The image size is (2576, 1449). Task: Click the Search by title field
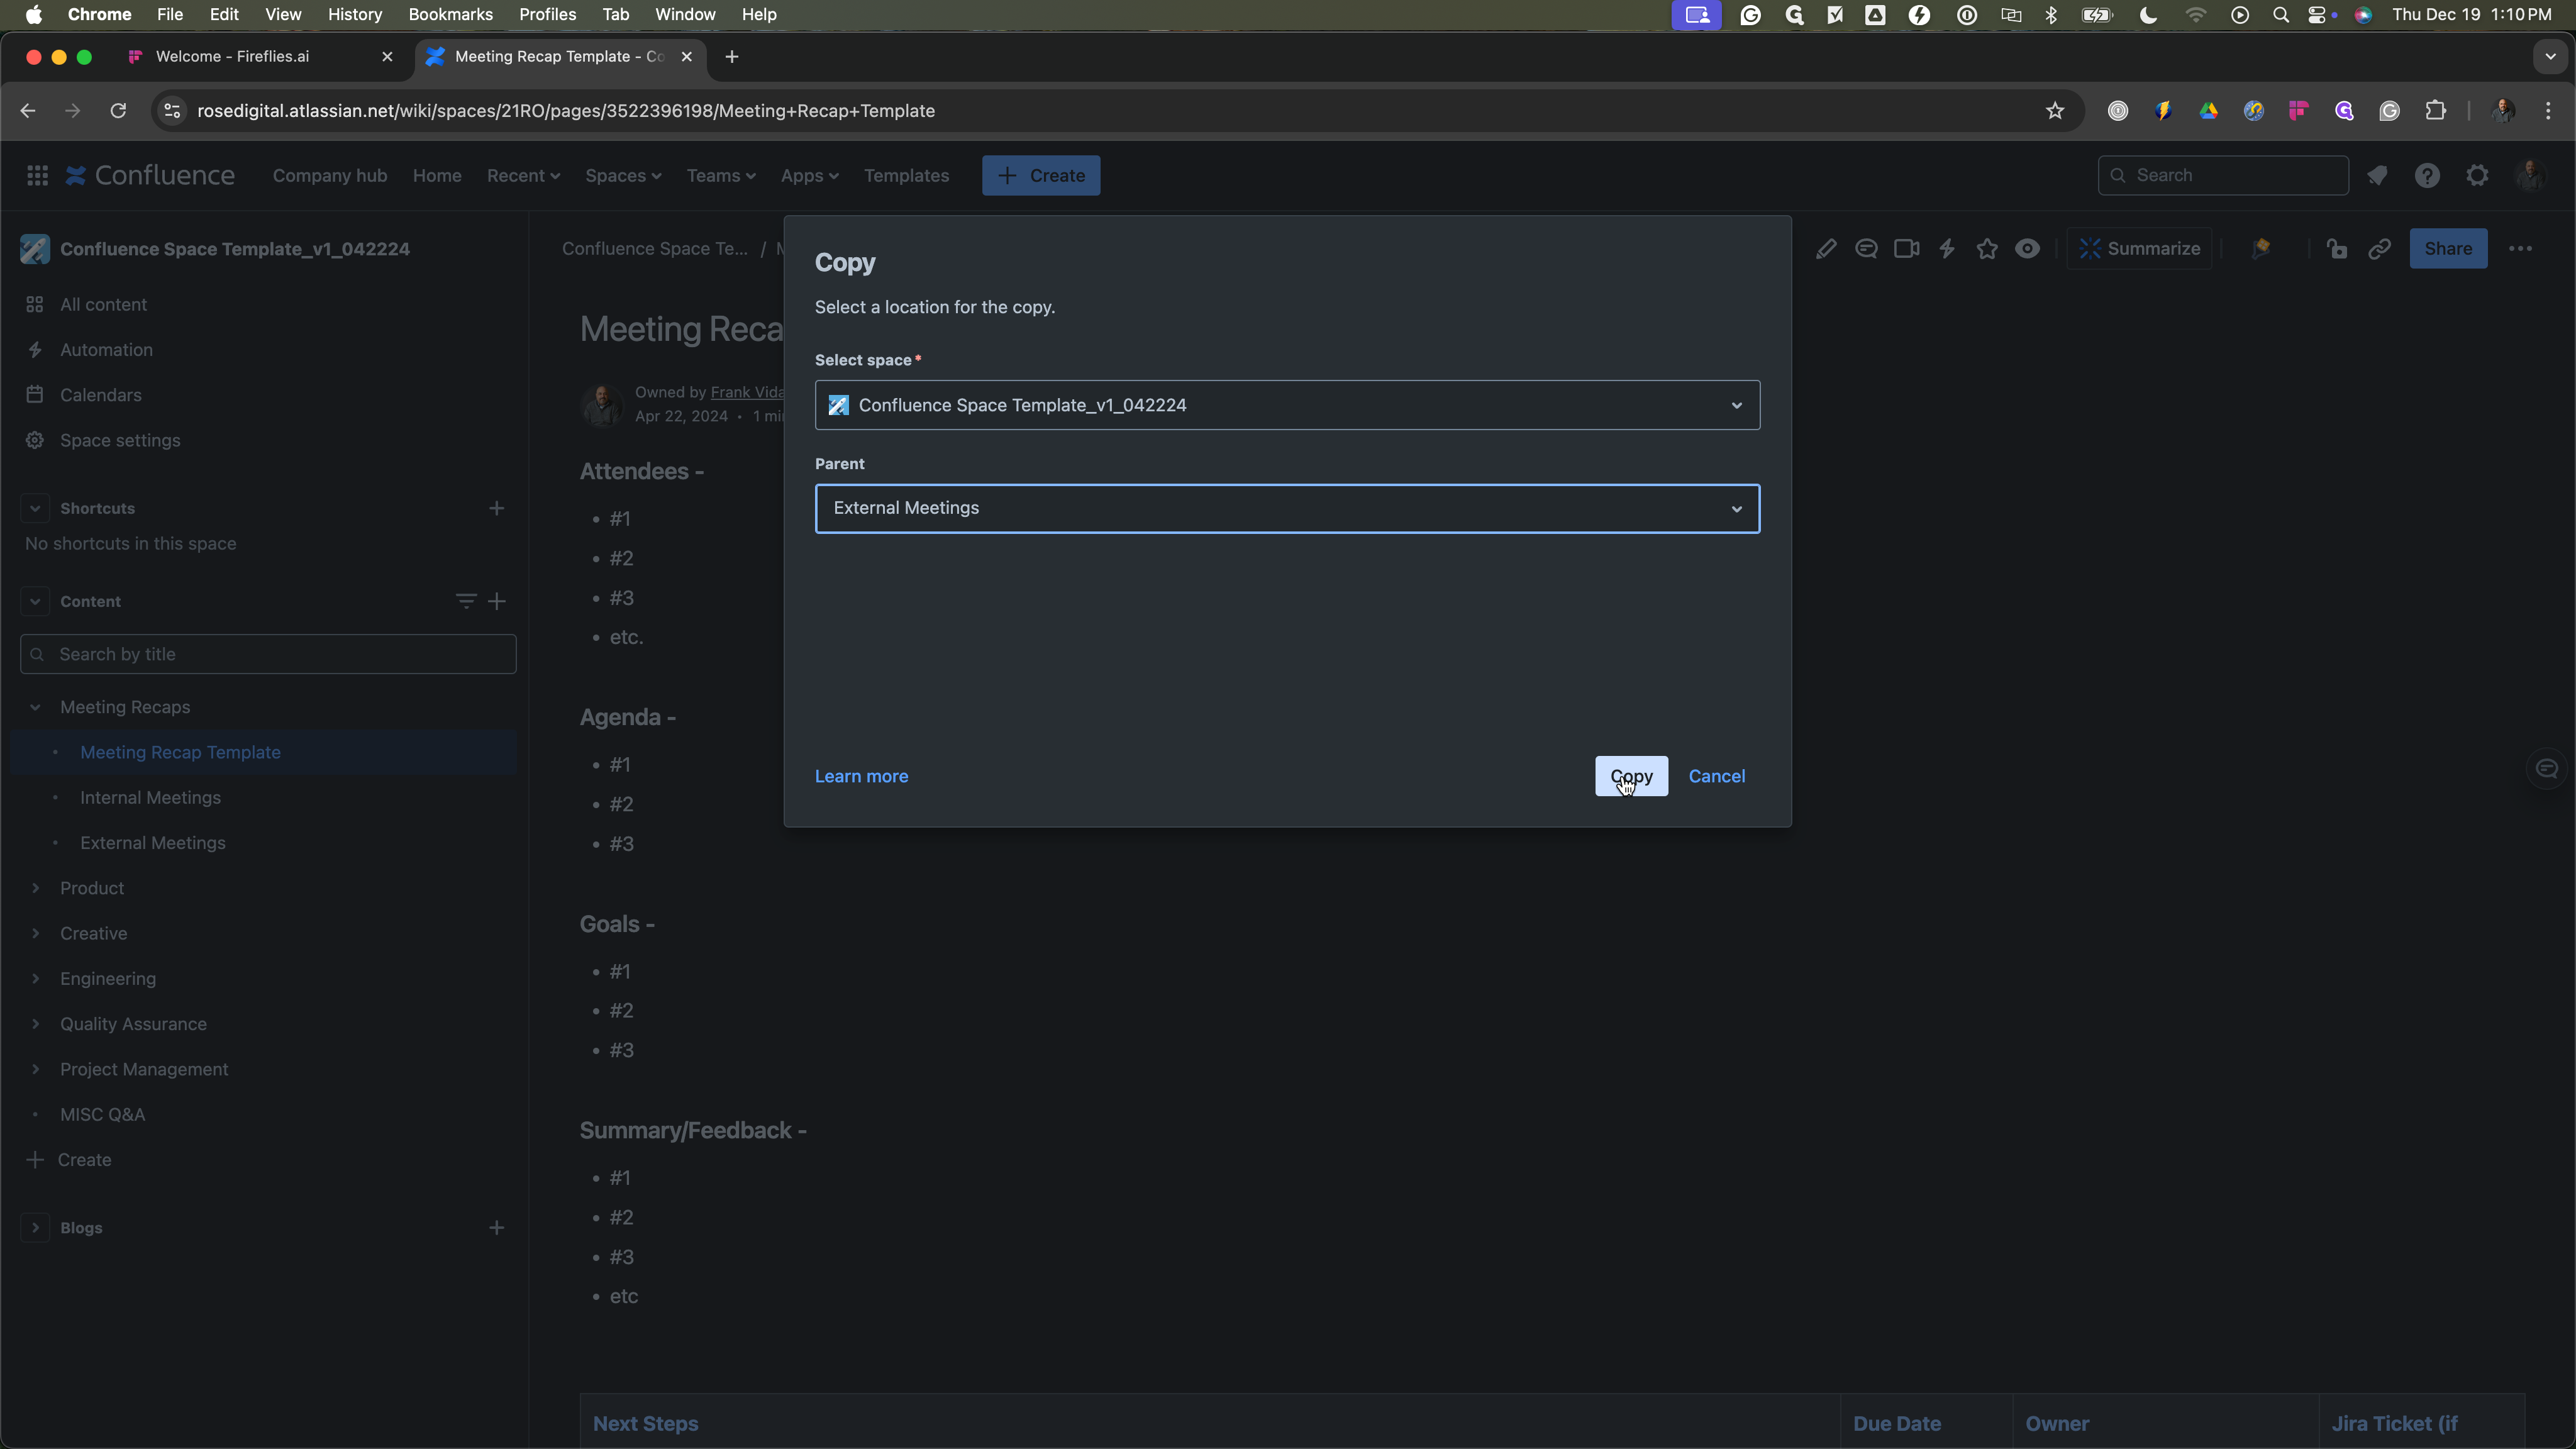click(x=268, y=654)
